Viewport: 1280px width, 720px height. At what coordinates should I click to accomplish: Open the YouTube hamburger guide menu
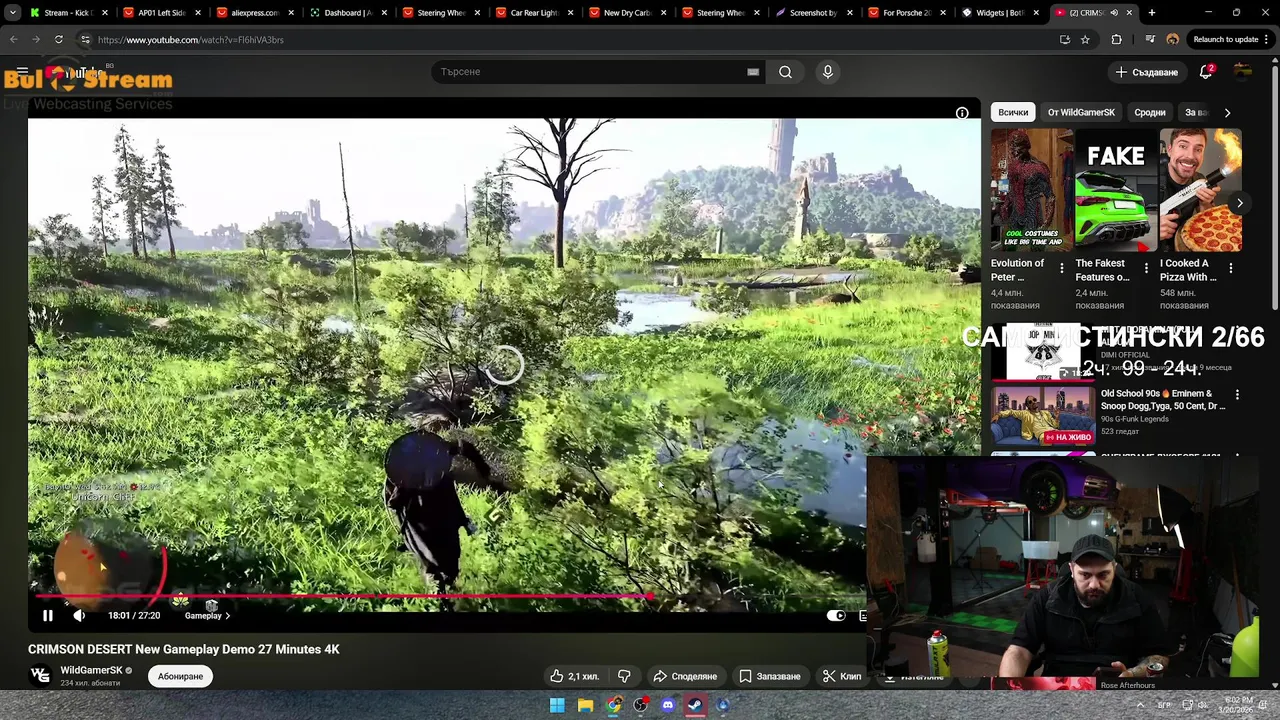tap(22, 73)
